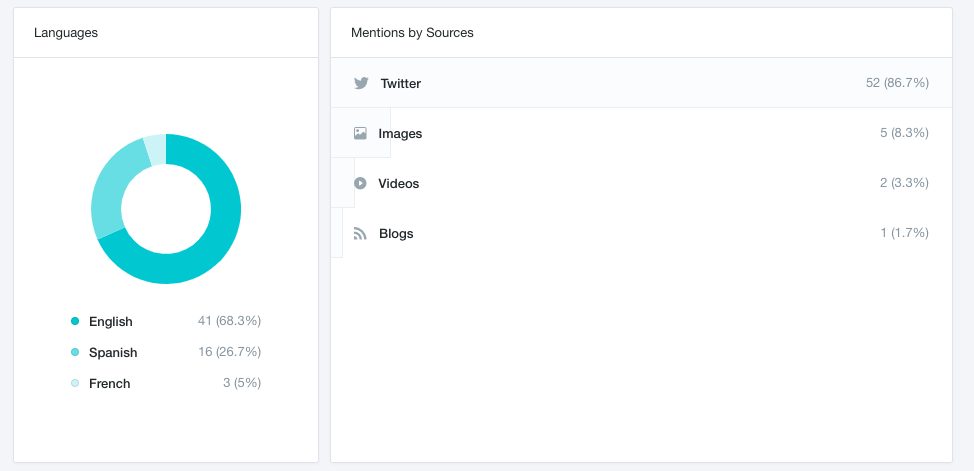
Task: Click the Videos play icon
Action: 360,183
